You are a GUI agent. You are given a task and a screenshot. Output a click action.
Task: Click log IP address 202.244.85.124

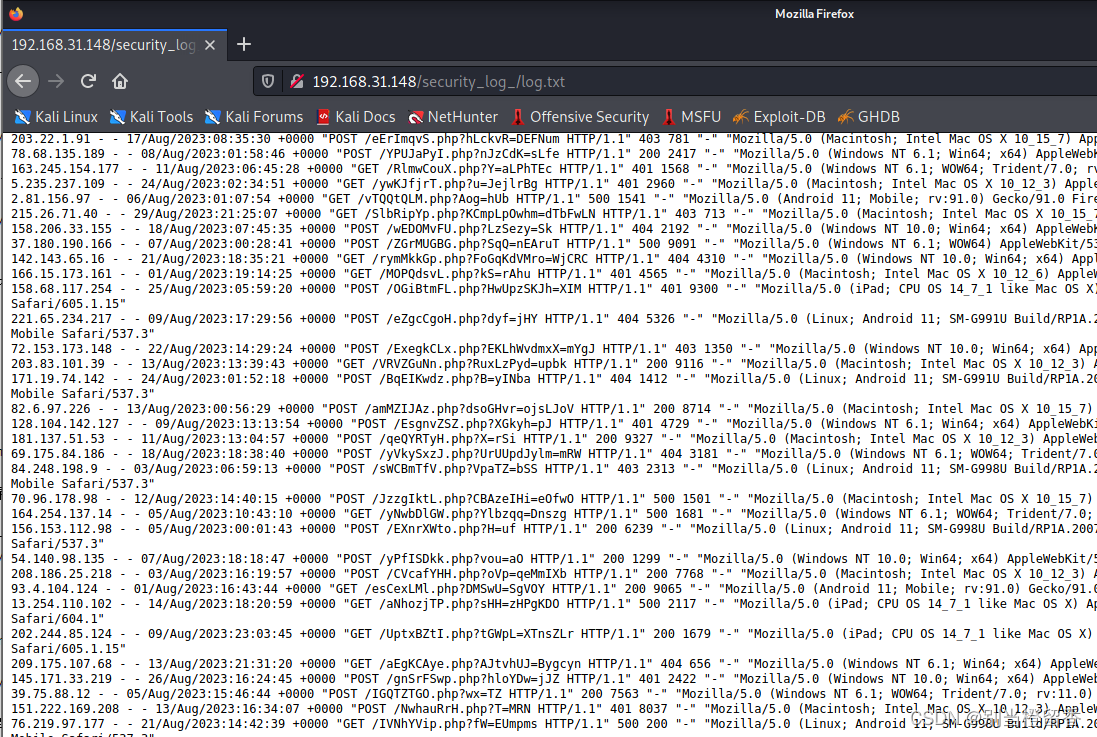(61, 634)
